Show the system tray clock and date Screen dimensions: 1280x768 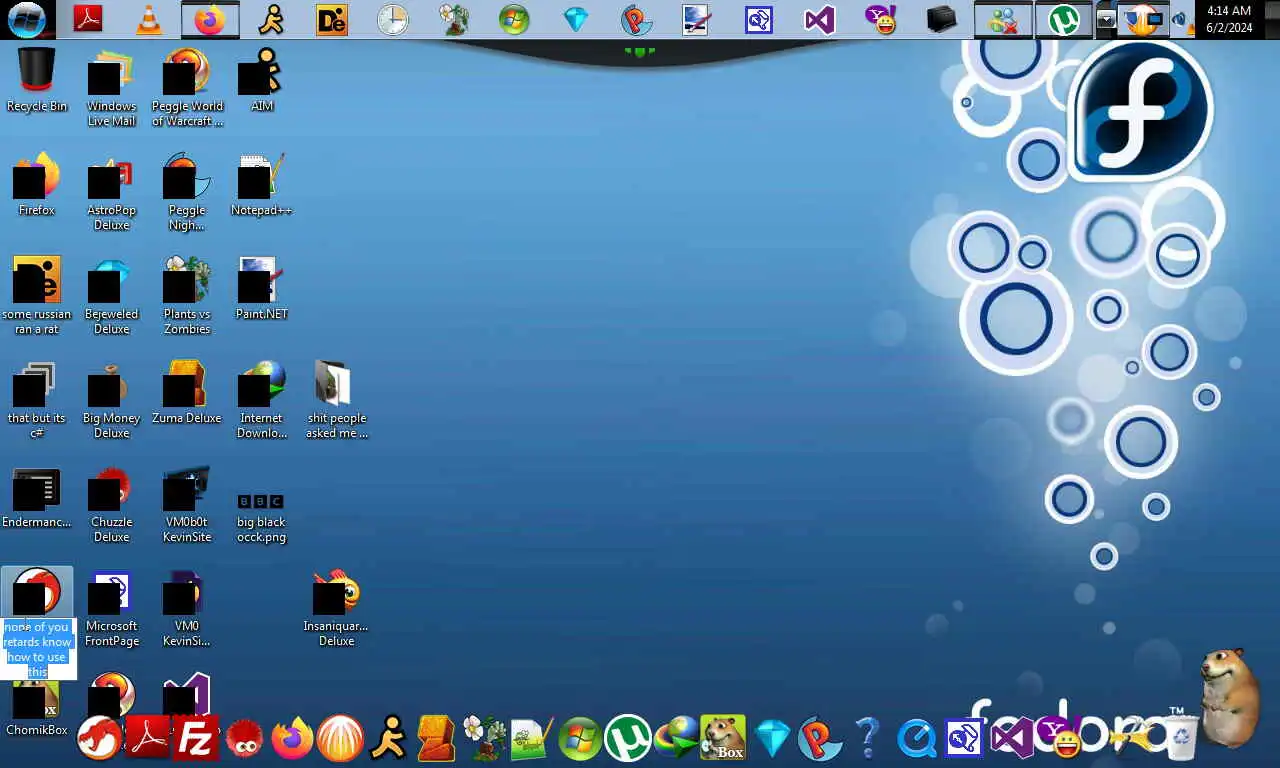[1229, 19]
